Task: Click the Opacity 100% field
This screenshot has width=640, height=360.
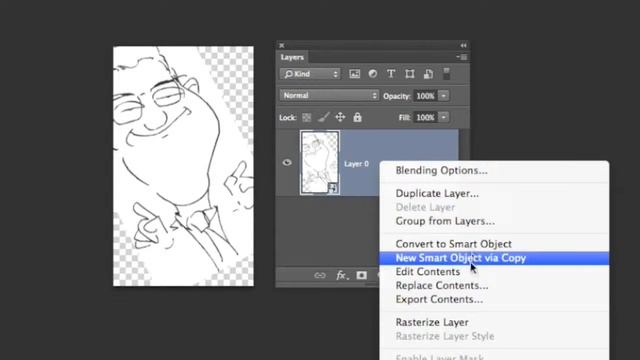Action: click(x=425, y=96)
